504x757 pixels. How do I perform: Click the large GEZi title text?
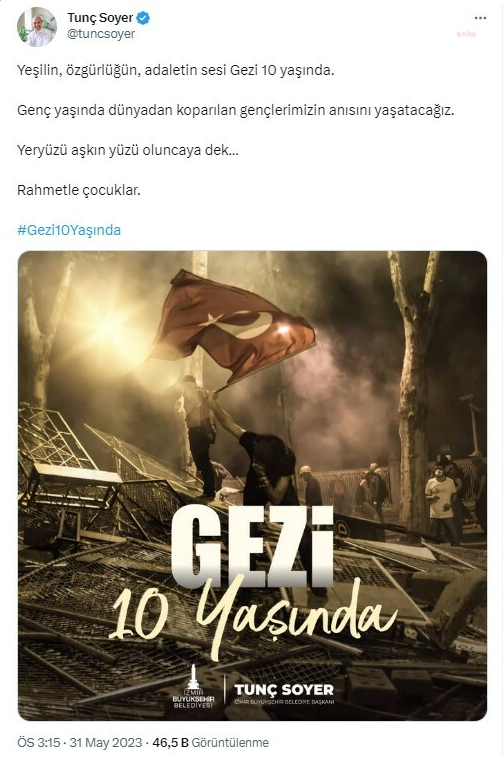point(253,547)
